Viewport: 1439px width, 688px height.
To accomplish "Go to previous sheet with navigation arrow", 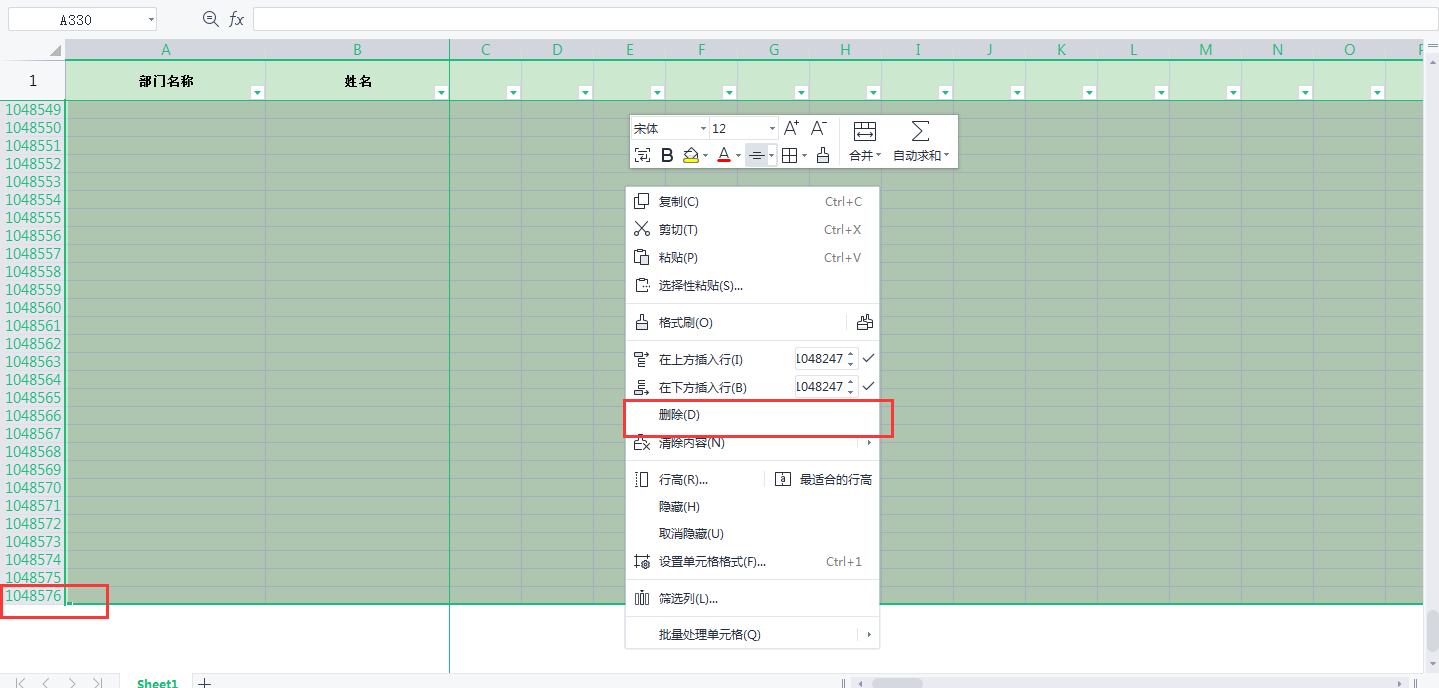I will coord(46,683).
